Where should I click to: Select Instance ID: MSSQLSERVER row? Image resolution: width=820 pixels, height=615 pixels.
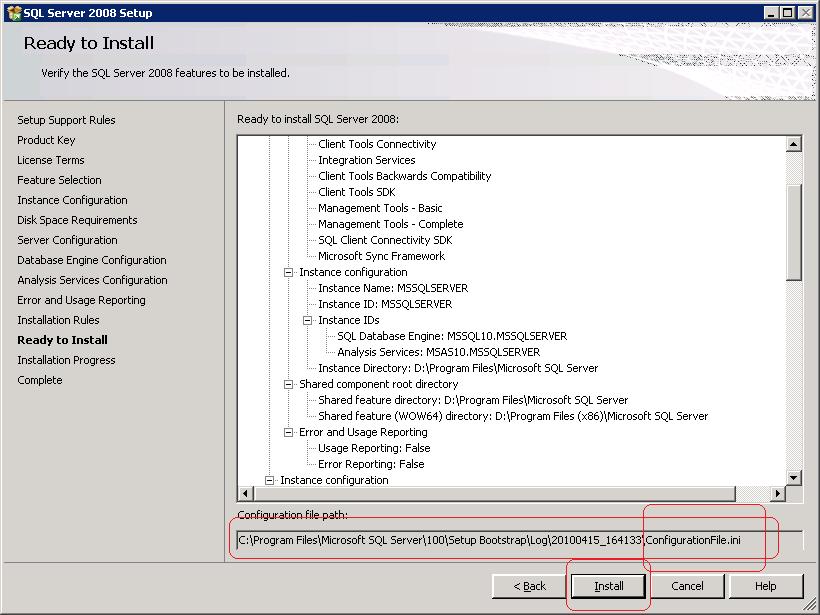(x=385, y=304)
